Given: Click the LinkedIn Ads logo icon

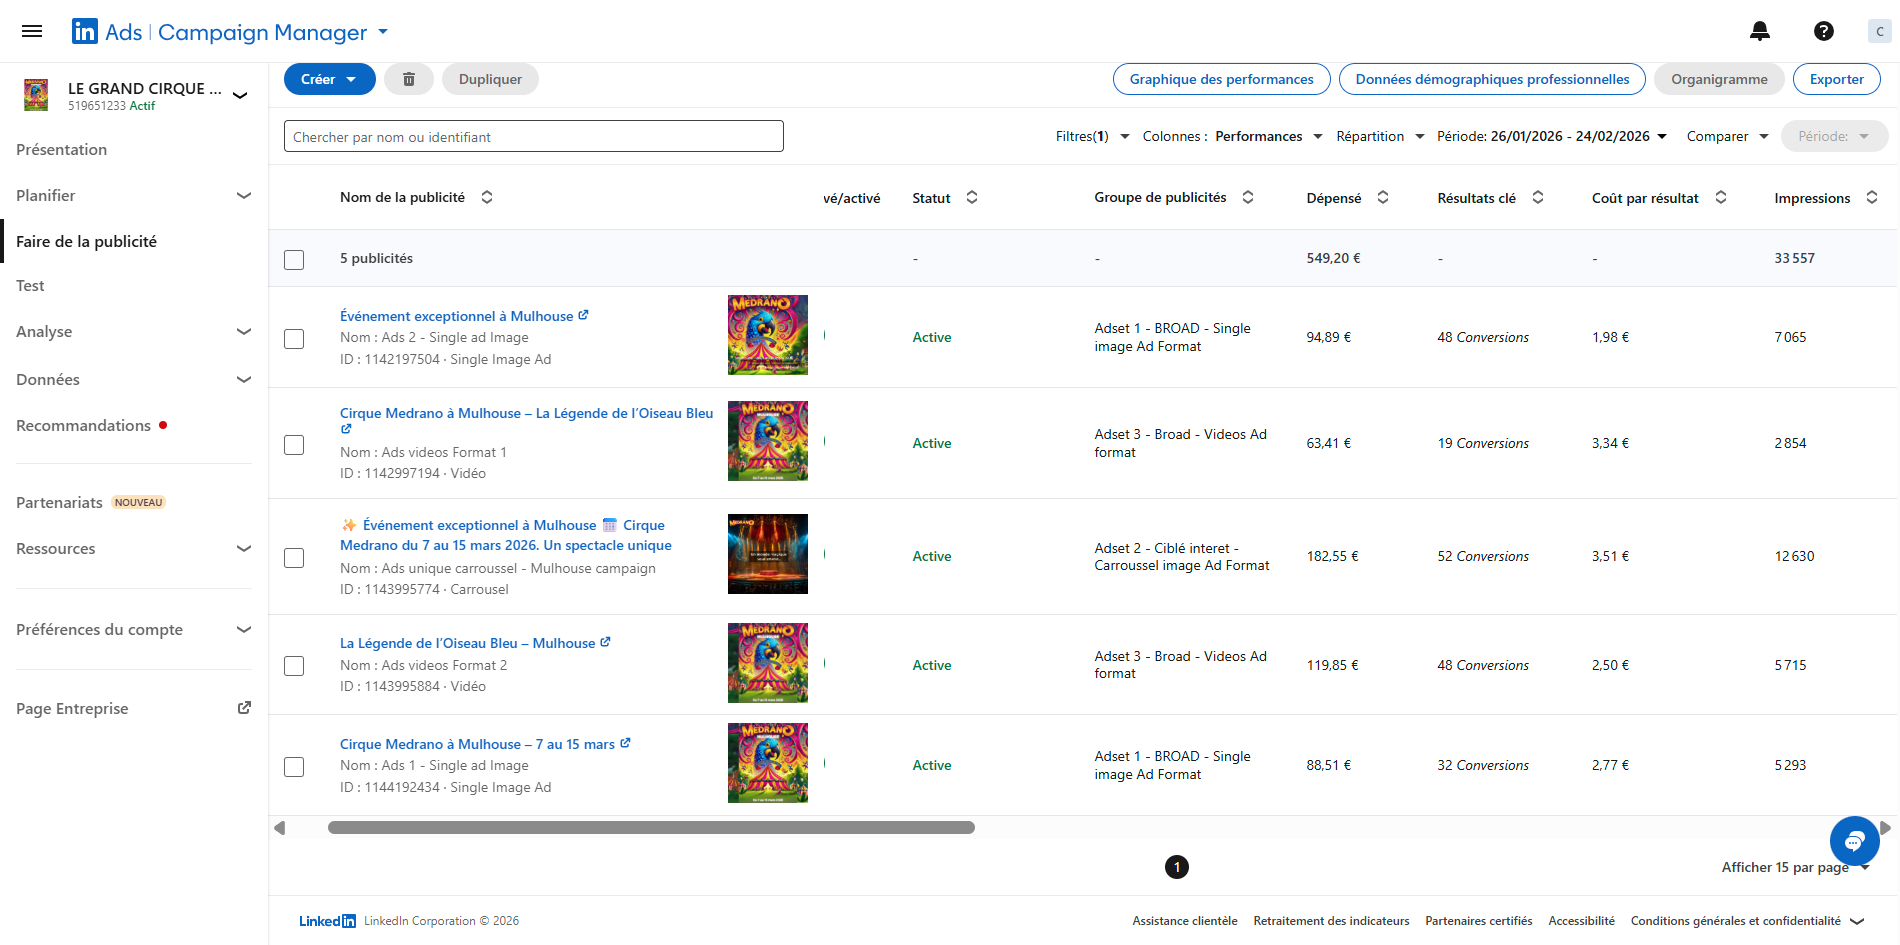Looking at the screenshot, I should tap(85, 31).
